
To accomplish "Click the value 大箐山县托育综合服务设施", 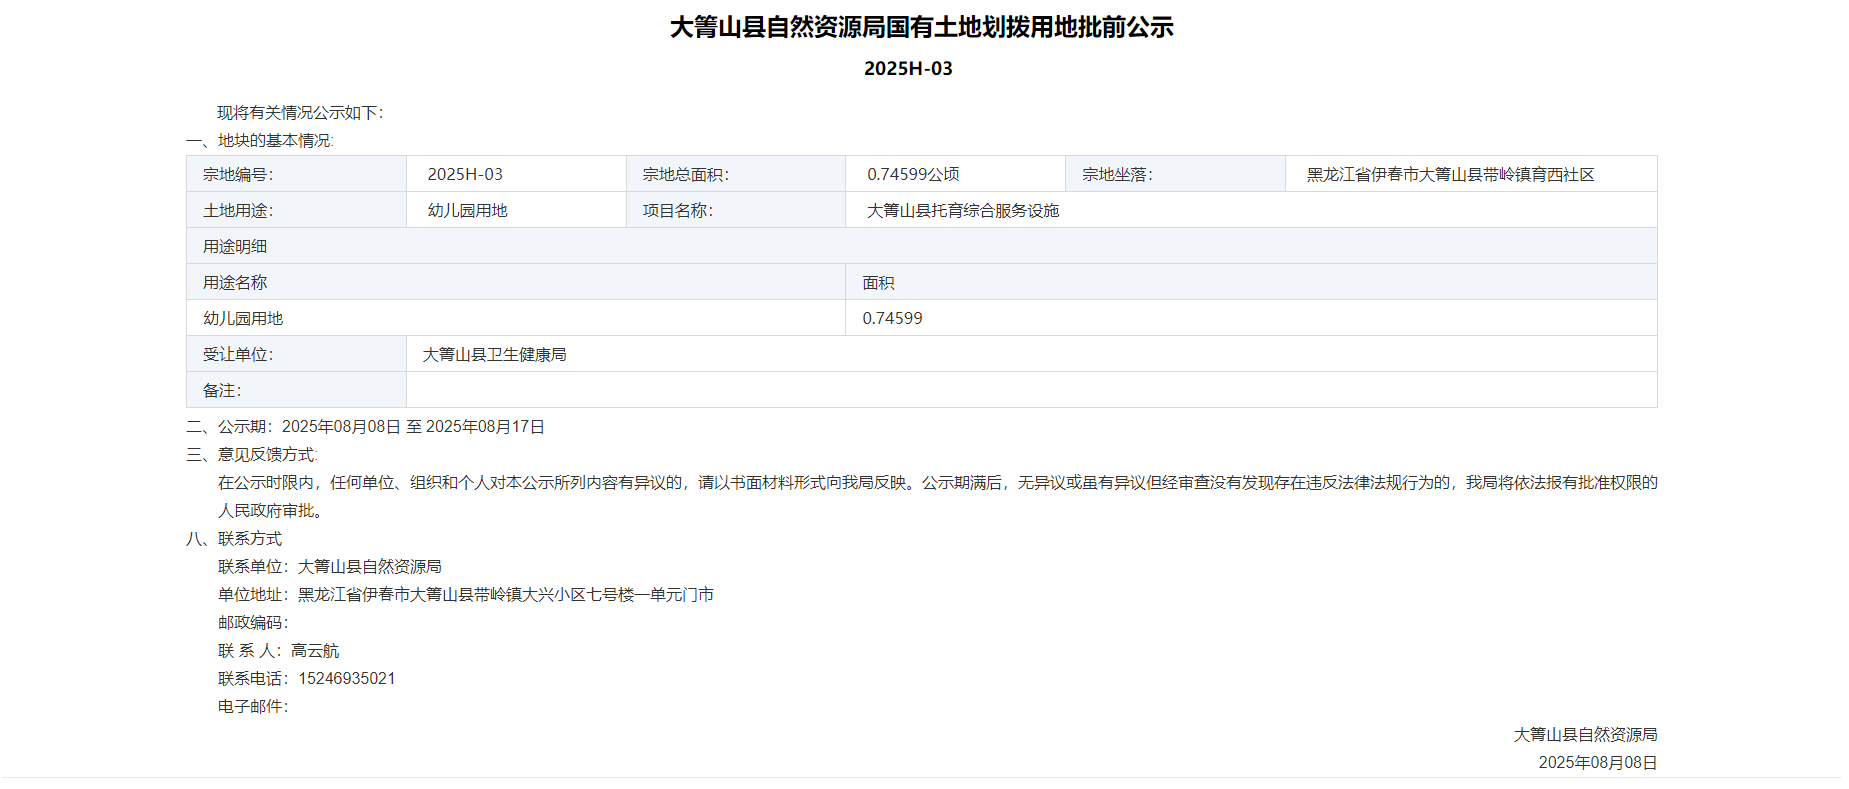I will point(962,210).
